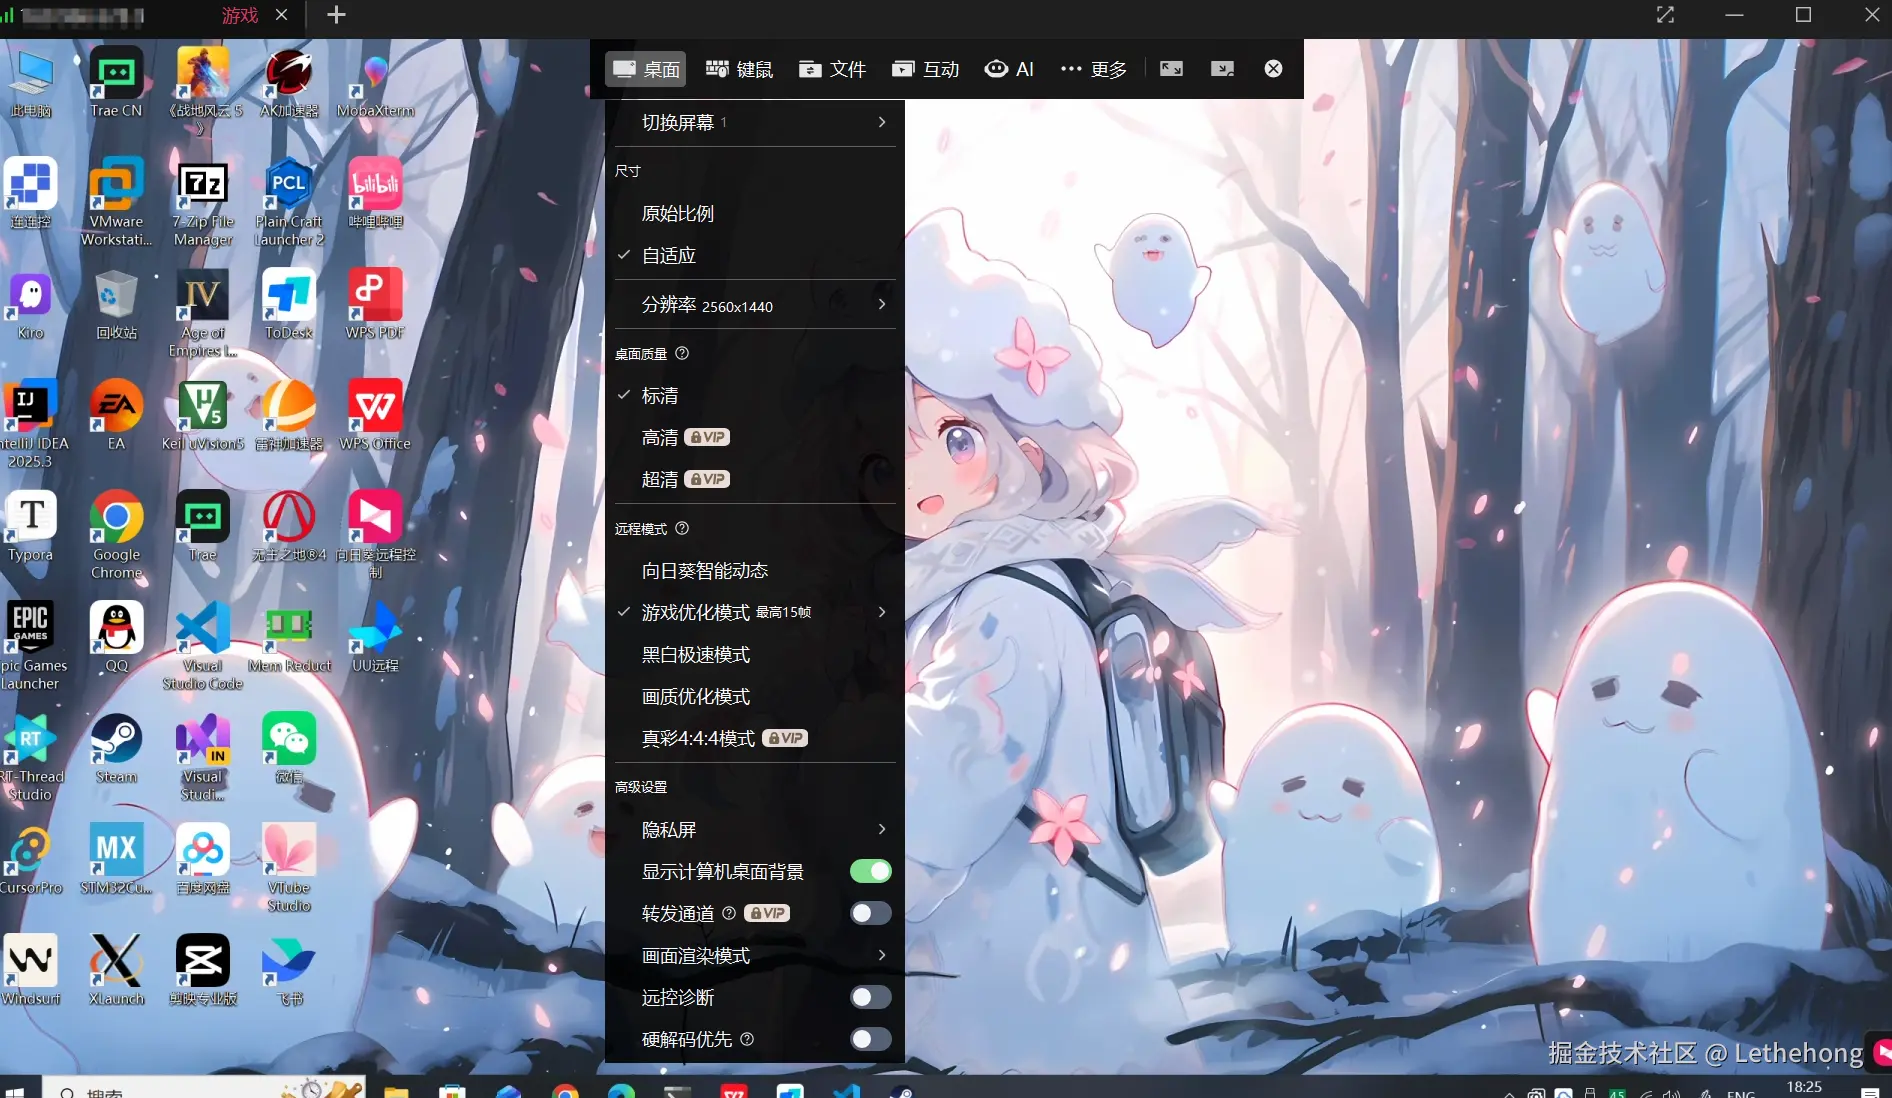Click the ToDesk desktop icon
The height and width of the screenshot is (1098, 1892).
pyautogui.click(x=289, y=304)
